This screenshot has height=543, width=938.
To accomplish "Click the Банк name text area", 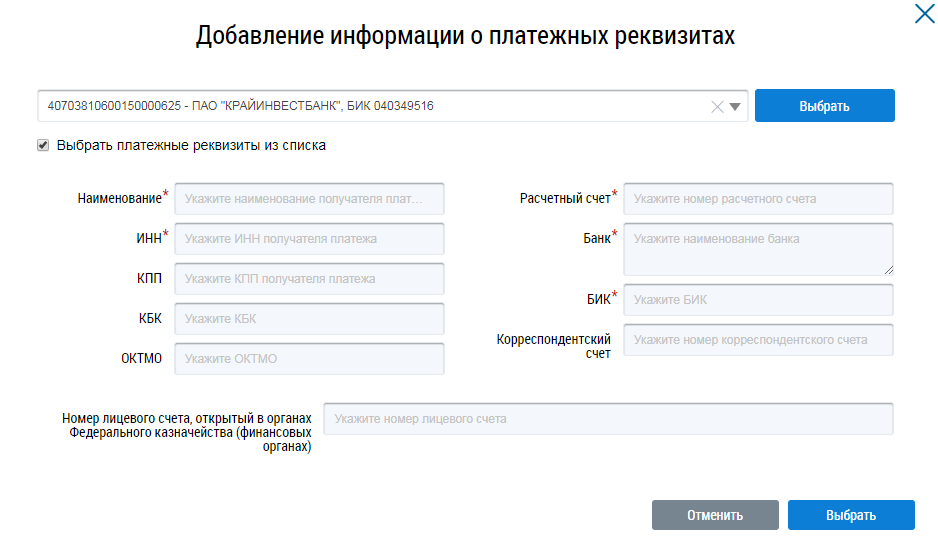I will coord(758,248).
